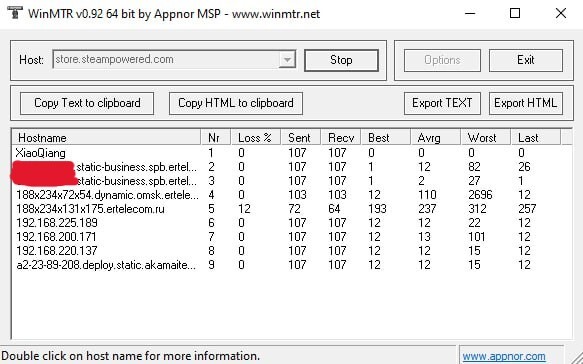Click Copy HTML to clipboard

[236, 103]
